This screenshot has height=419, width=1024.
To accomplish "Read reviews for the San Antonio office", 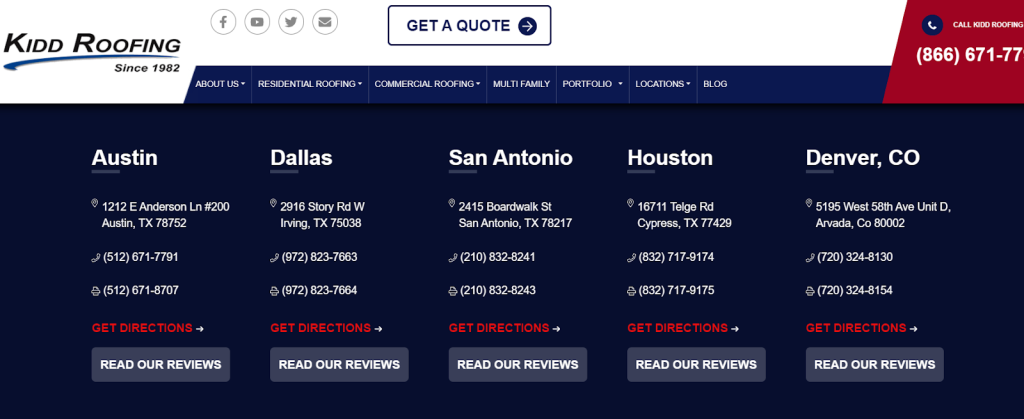I will (517, 365).
